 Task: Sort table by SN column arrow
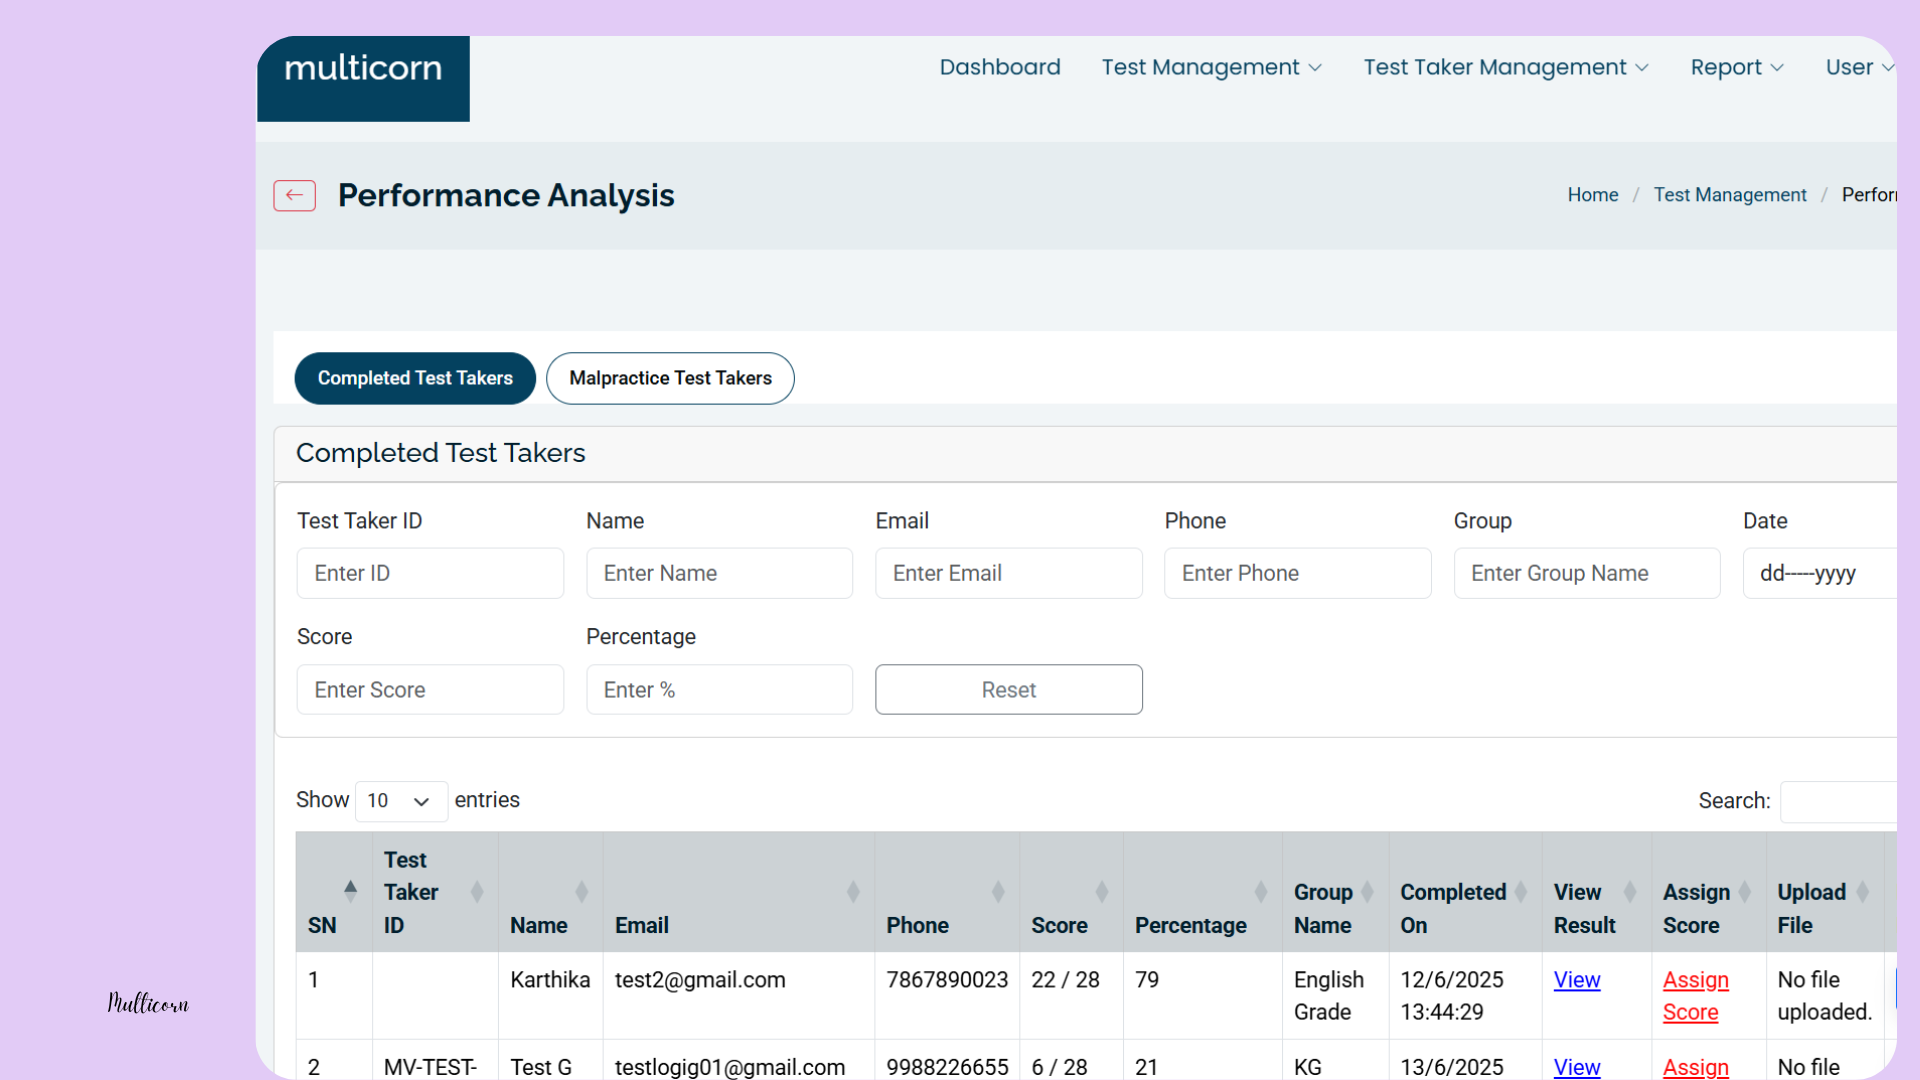point(350,890)
